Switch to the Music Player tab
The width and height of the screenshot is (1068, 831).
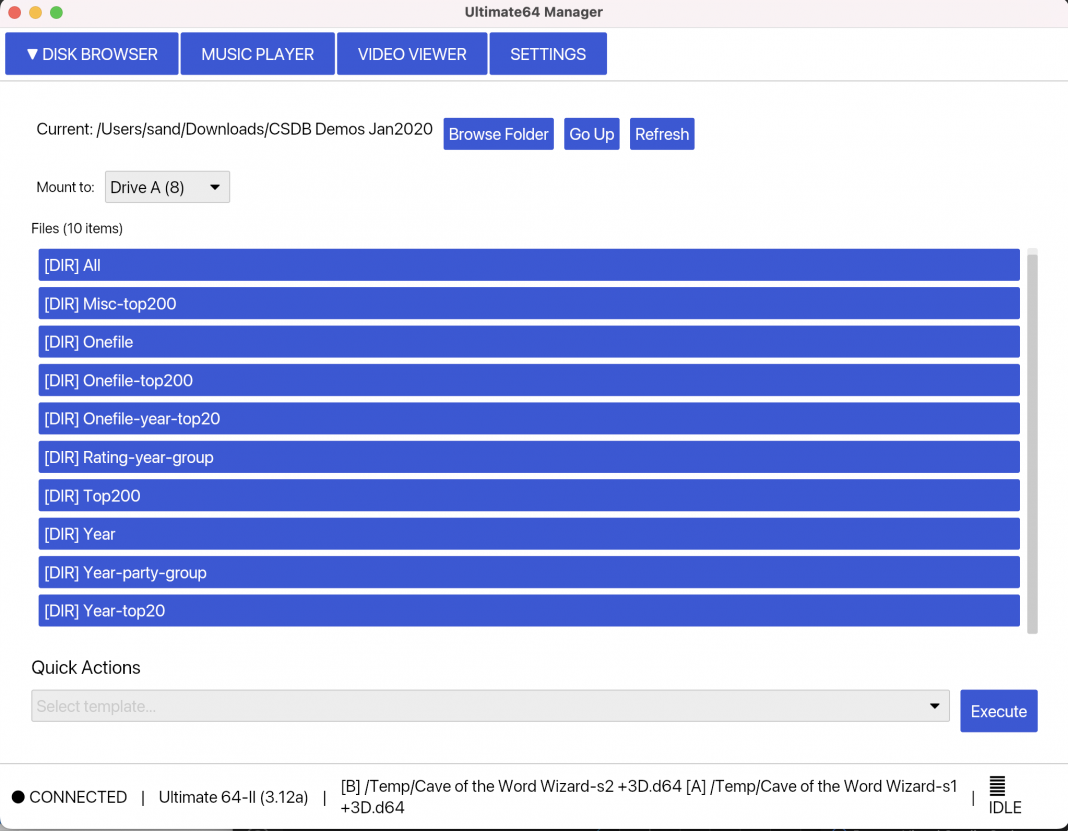point(257,54)
